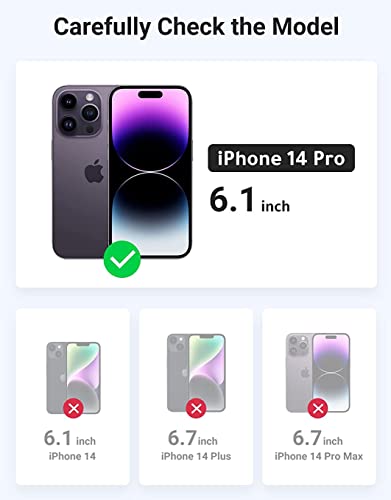391x500 pixels.
Task: Select the iPhone 14 Pro black label
Action: coord(281,158)
